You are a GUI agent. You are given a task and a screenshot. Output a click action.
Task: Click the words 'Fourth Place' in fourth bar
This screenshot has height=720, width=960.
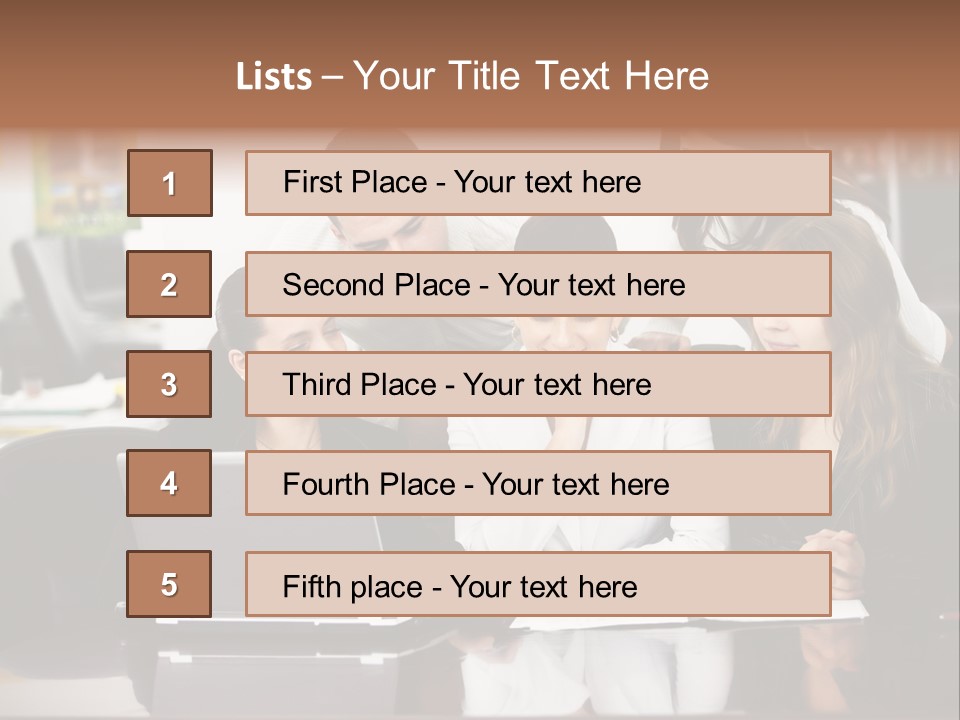[x=369, y=484]
